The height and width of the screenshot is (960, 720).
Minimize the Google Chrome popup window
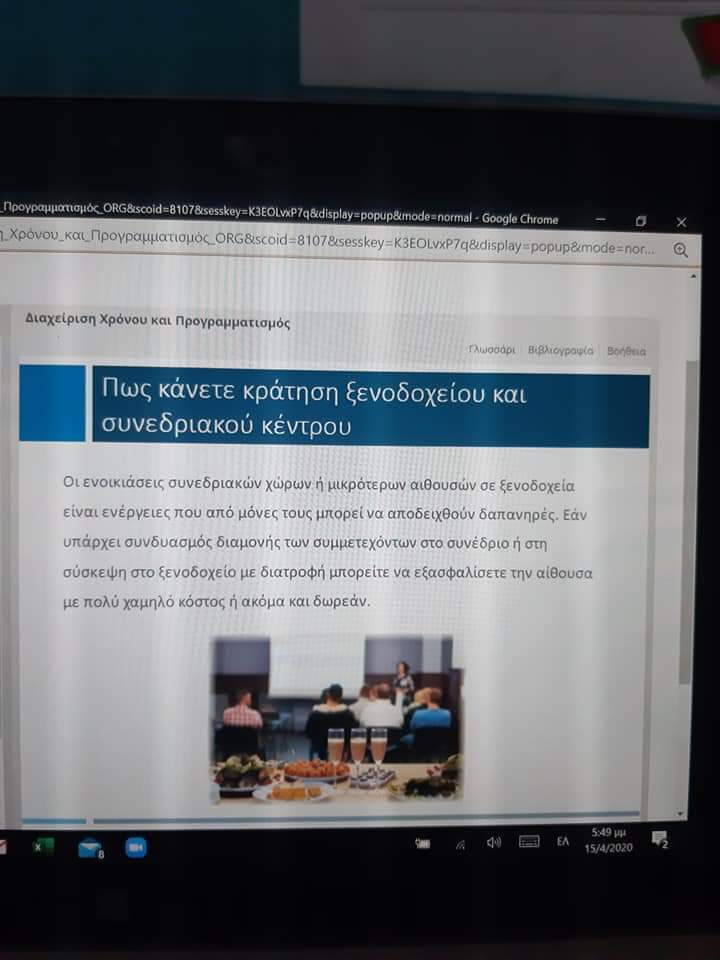pyautogui.click(x=601, y=219)
